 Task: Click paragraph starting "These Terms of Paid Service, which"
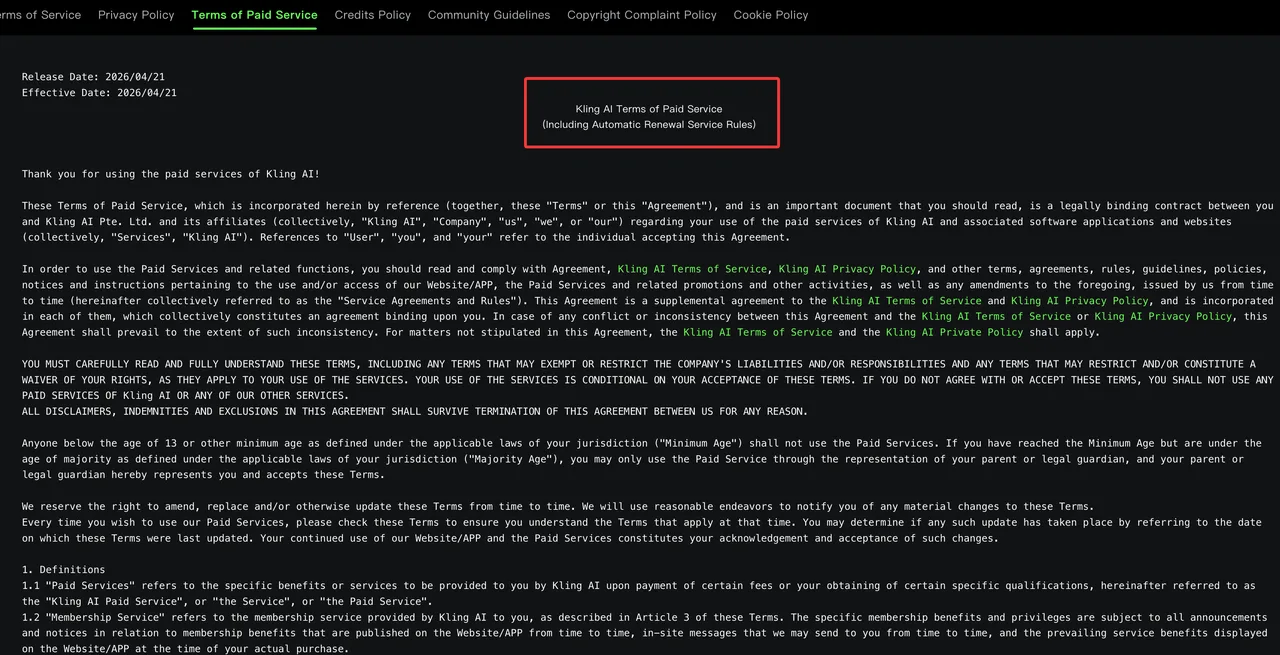pyautogui.click(x=648, y=222)
